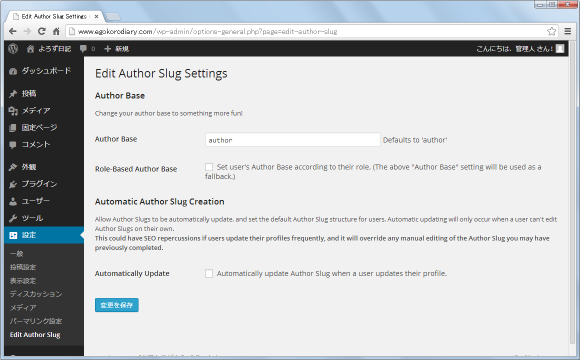580x360 pixels.
Task: Click the blue save changes button
Action: tap(117, 305)
